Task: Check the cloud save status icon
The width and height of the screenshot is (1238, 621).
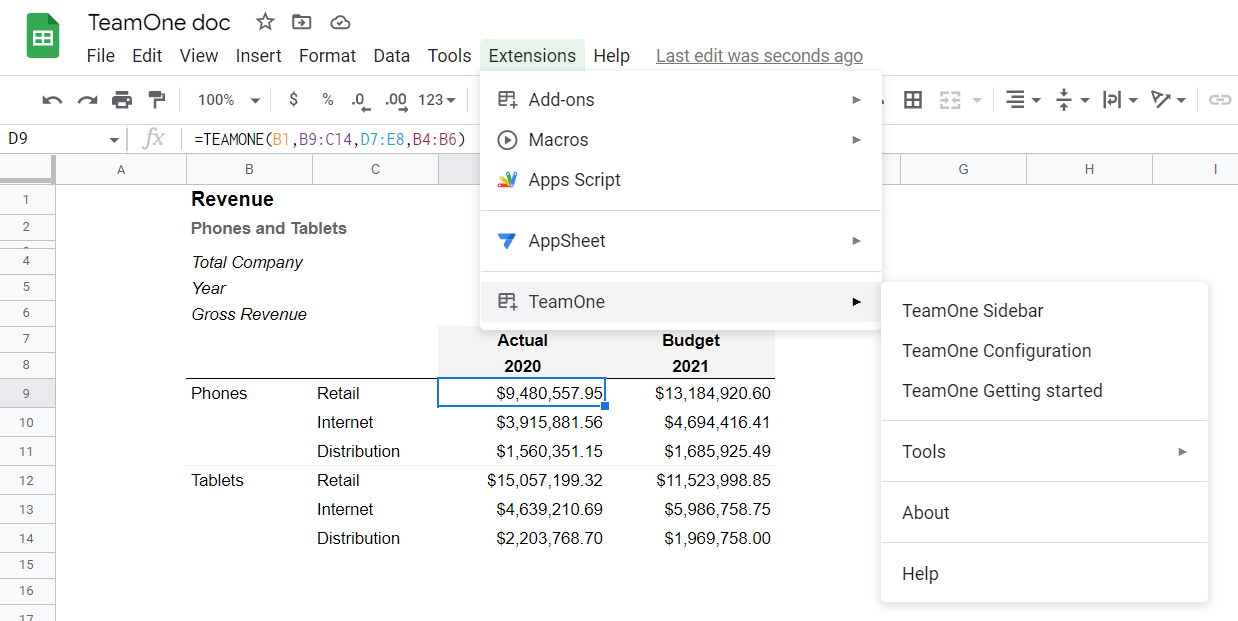Action: coord(340,22)
